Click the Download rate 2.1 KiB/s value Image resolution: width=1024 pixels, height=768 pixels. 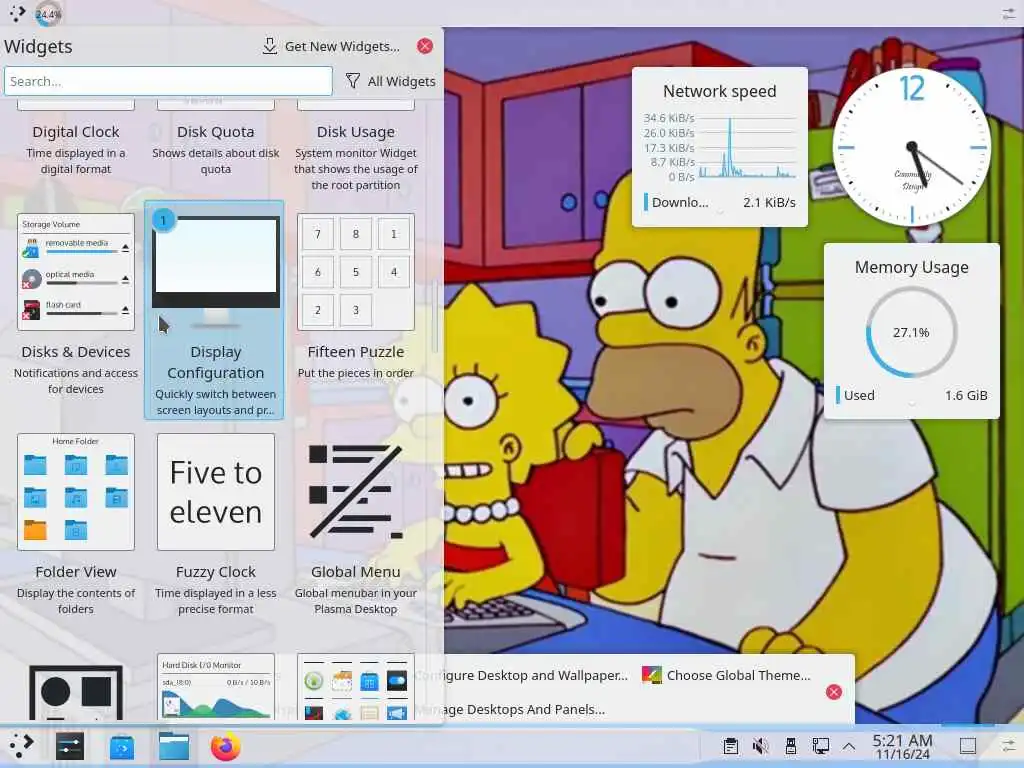click(x=769, y=202)
